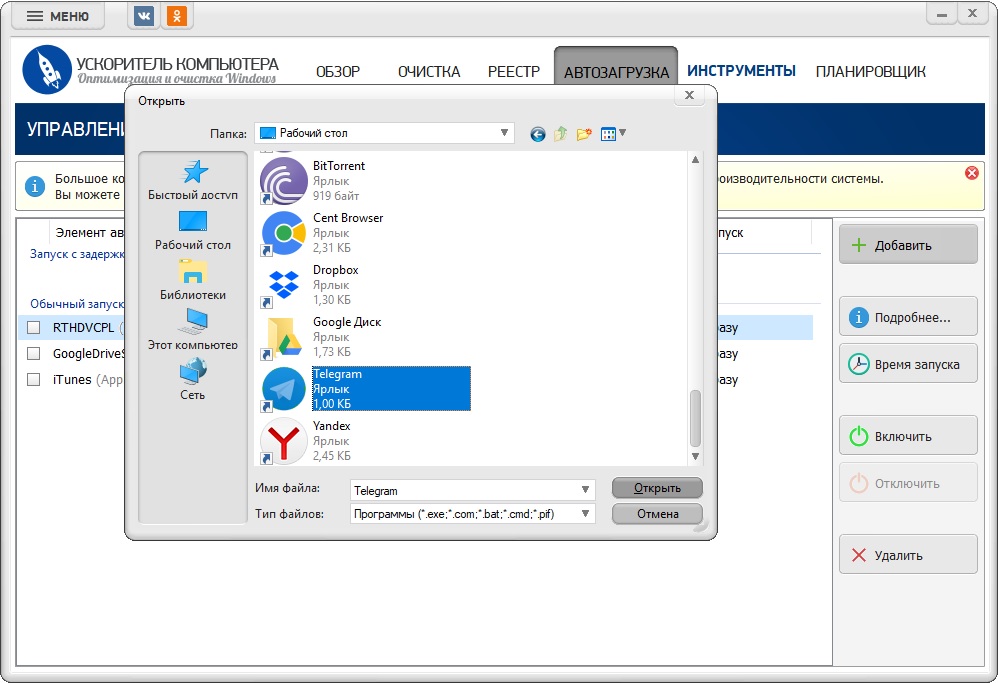This screenshot has width=998, height=683.
Task: Open Этот компьютер in places bar
Action: pos(193,330)
